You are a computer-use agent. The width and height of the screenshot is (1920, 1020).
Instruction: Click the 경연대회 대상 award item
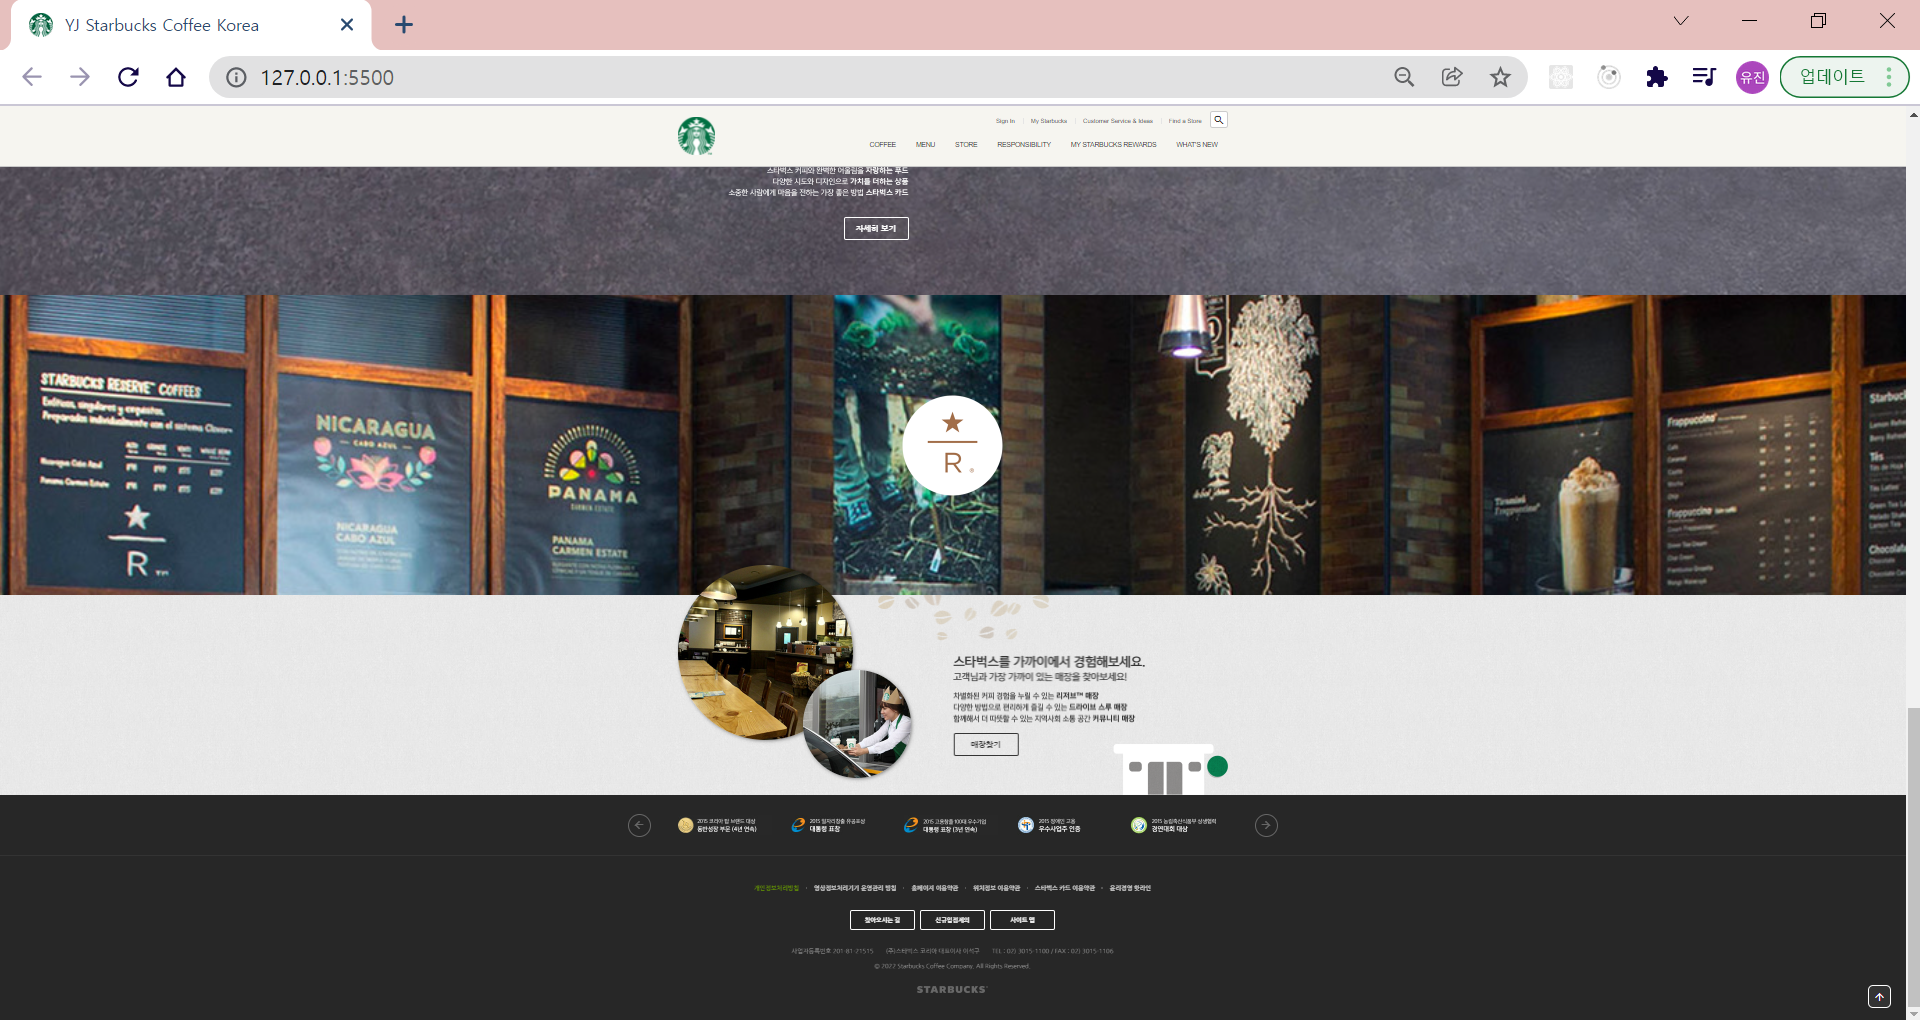pyautogui.click(x=1173, y=825)
